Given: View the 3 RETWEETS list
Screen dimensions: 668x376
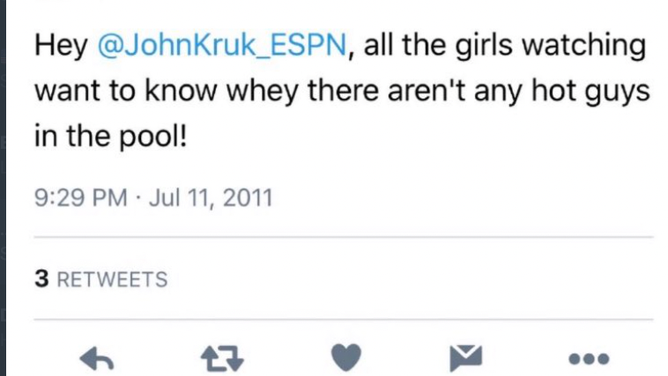Looking at the screenshot, I should (x=101, y=279).
